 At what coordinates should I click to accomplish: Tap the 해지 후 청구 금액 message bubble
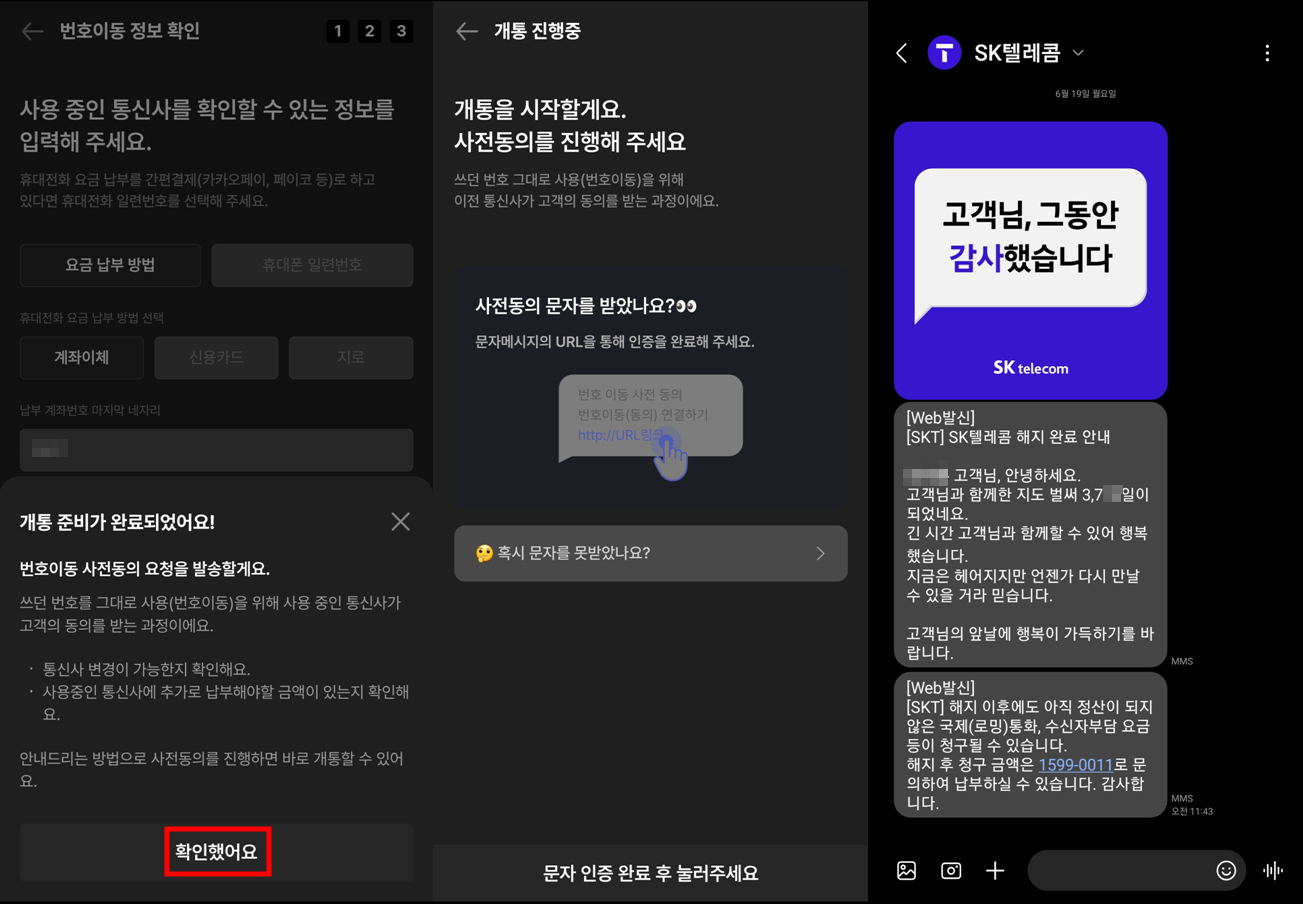coord(1031,745)
